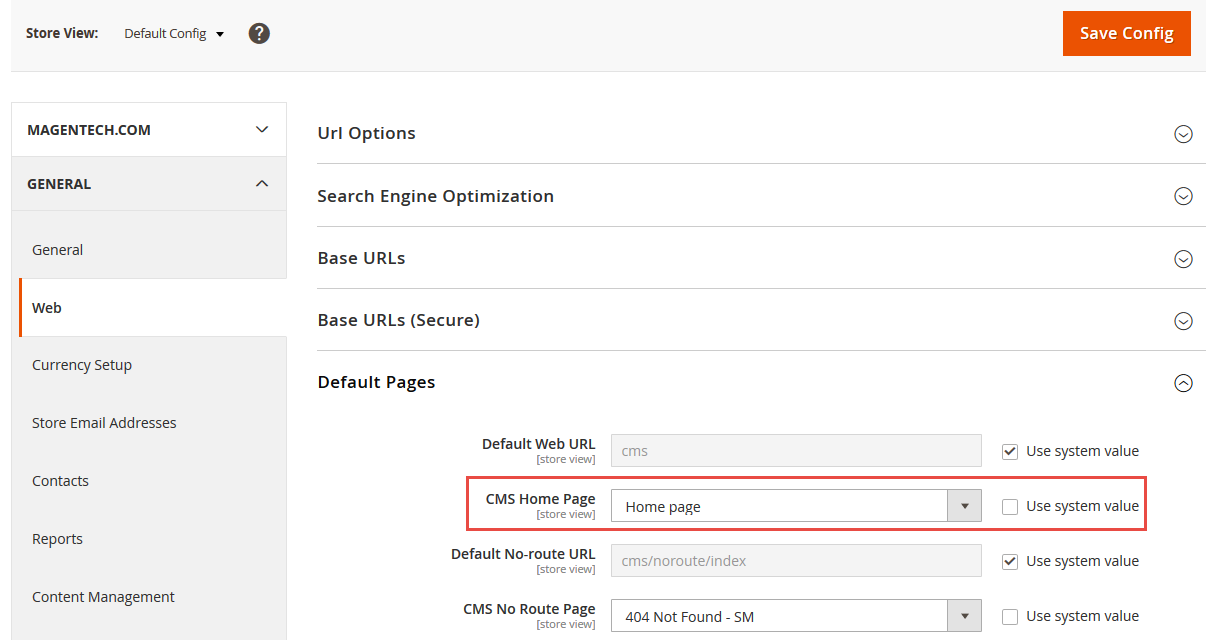
Task: Expand the MAGENTECH.COM sidebar group
Action: click(x=262, y=130)
